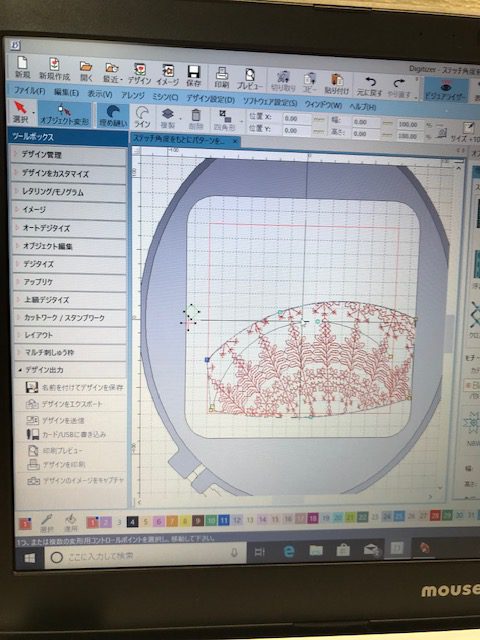Click デザインをエクスポート
480x640 pixels.
tap(64, 404)
